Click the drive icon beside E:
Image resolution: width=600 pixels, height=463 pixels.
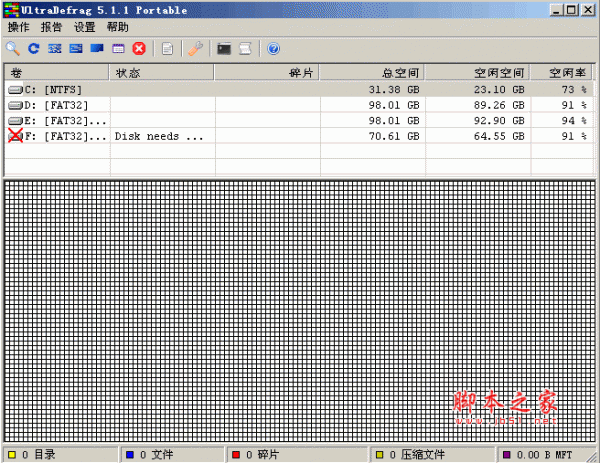[x=15, y=121]
